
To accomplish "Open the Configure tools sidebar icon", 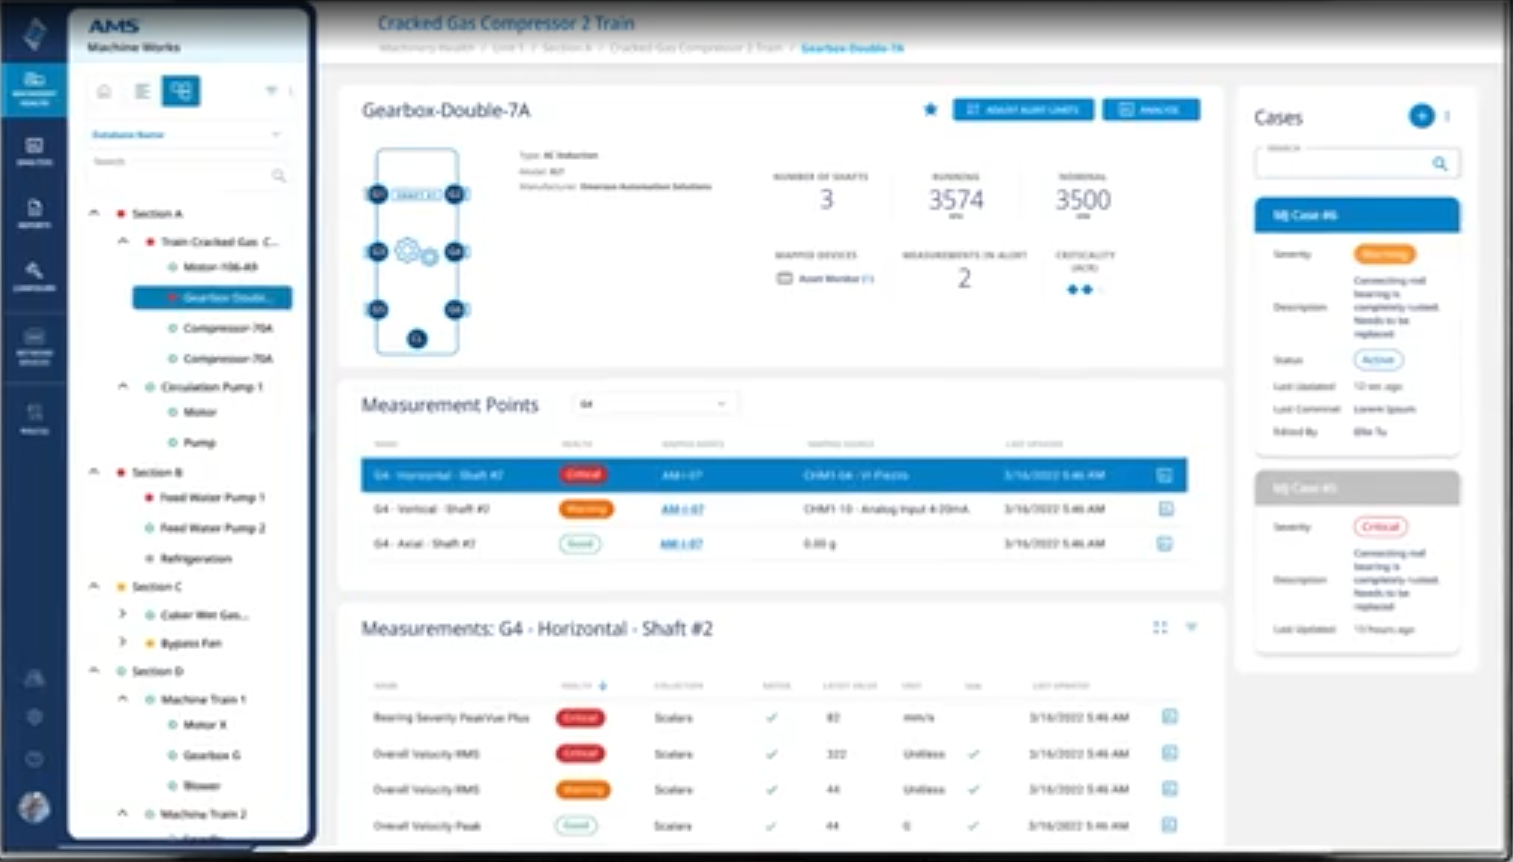I will pos(34,276).
